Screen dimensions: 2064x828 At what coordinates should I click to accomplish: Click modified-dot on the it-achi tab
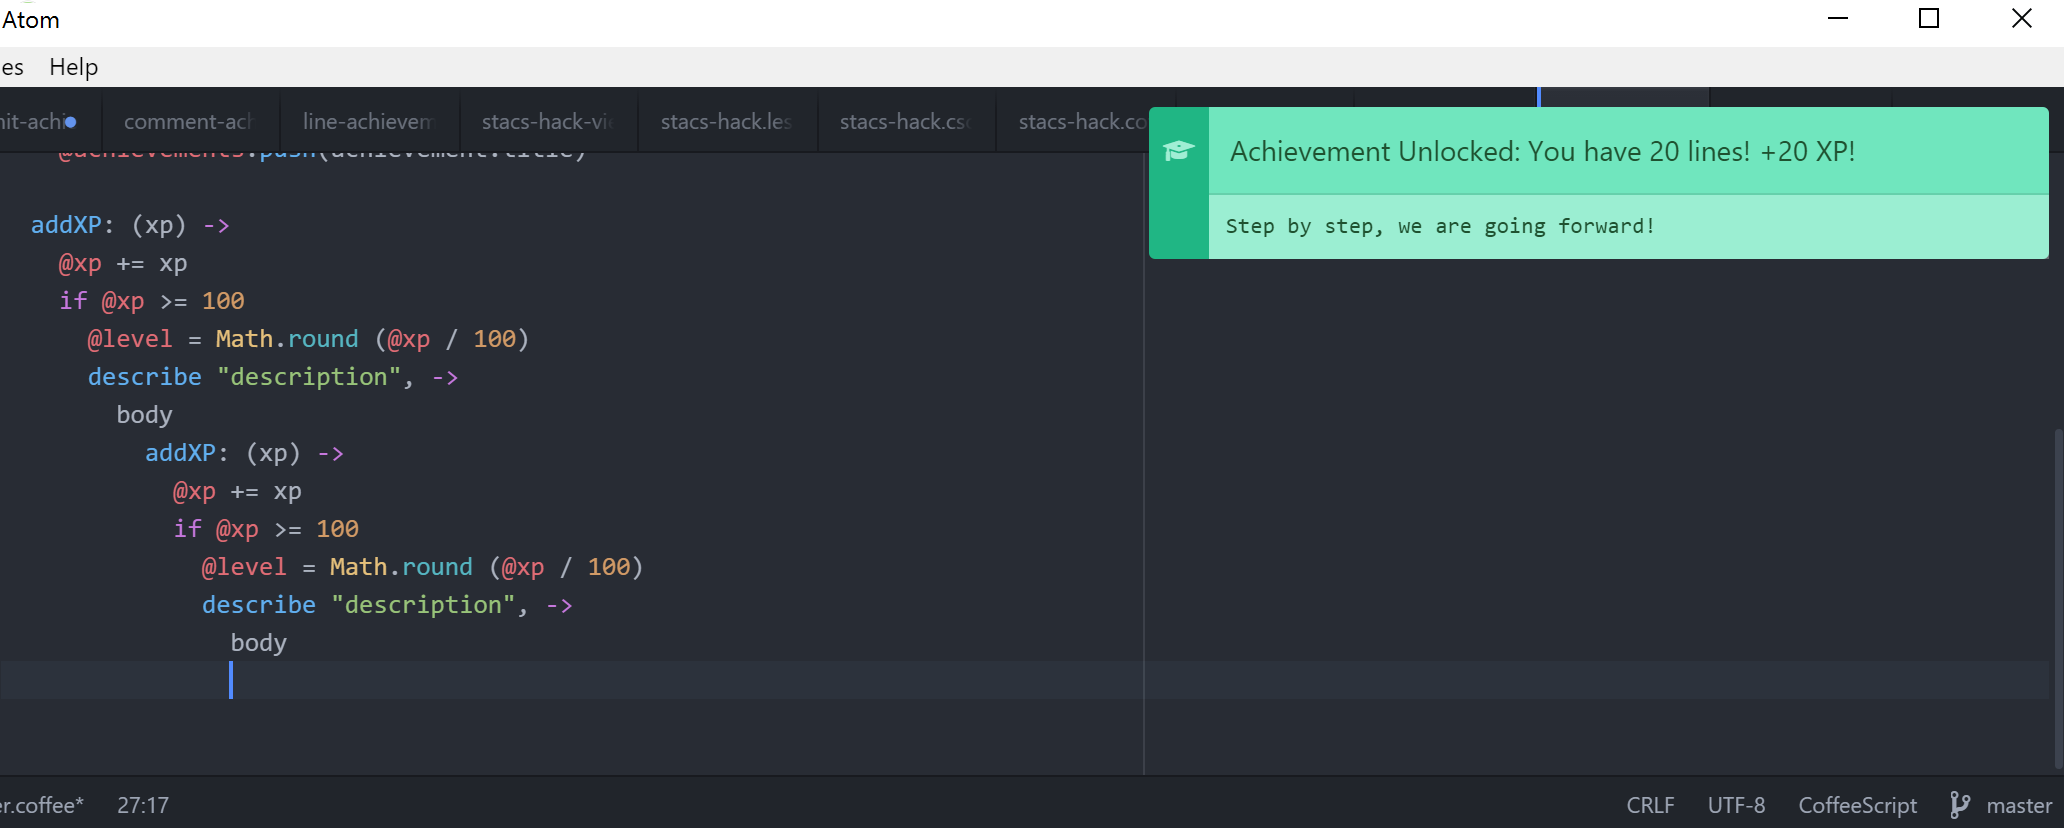pyautogui.click(x=70, y=122)
